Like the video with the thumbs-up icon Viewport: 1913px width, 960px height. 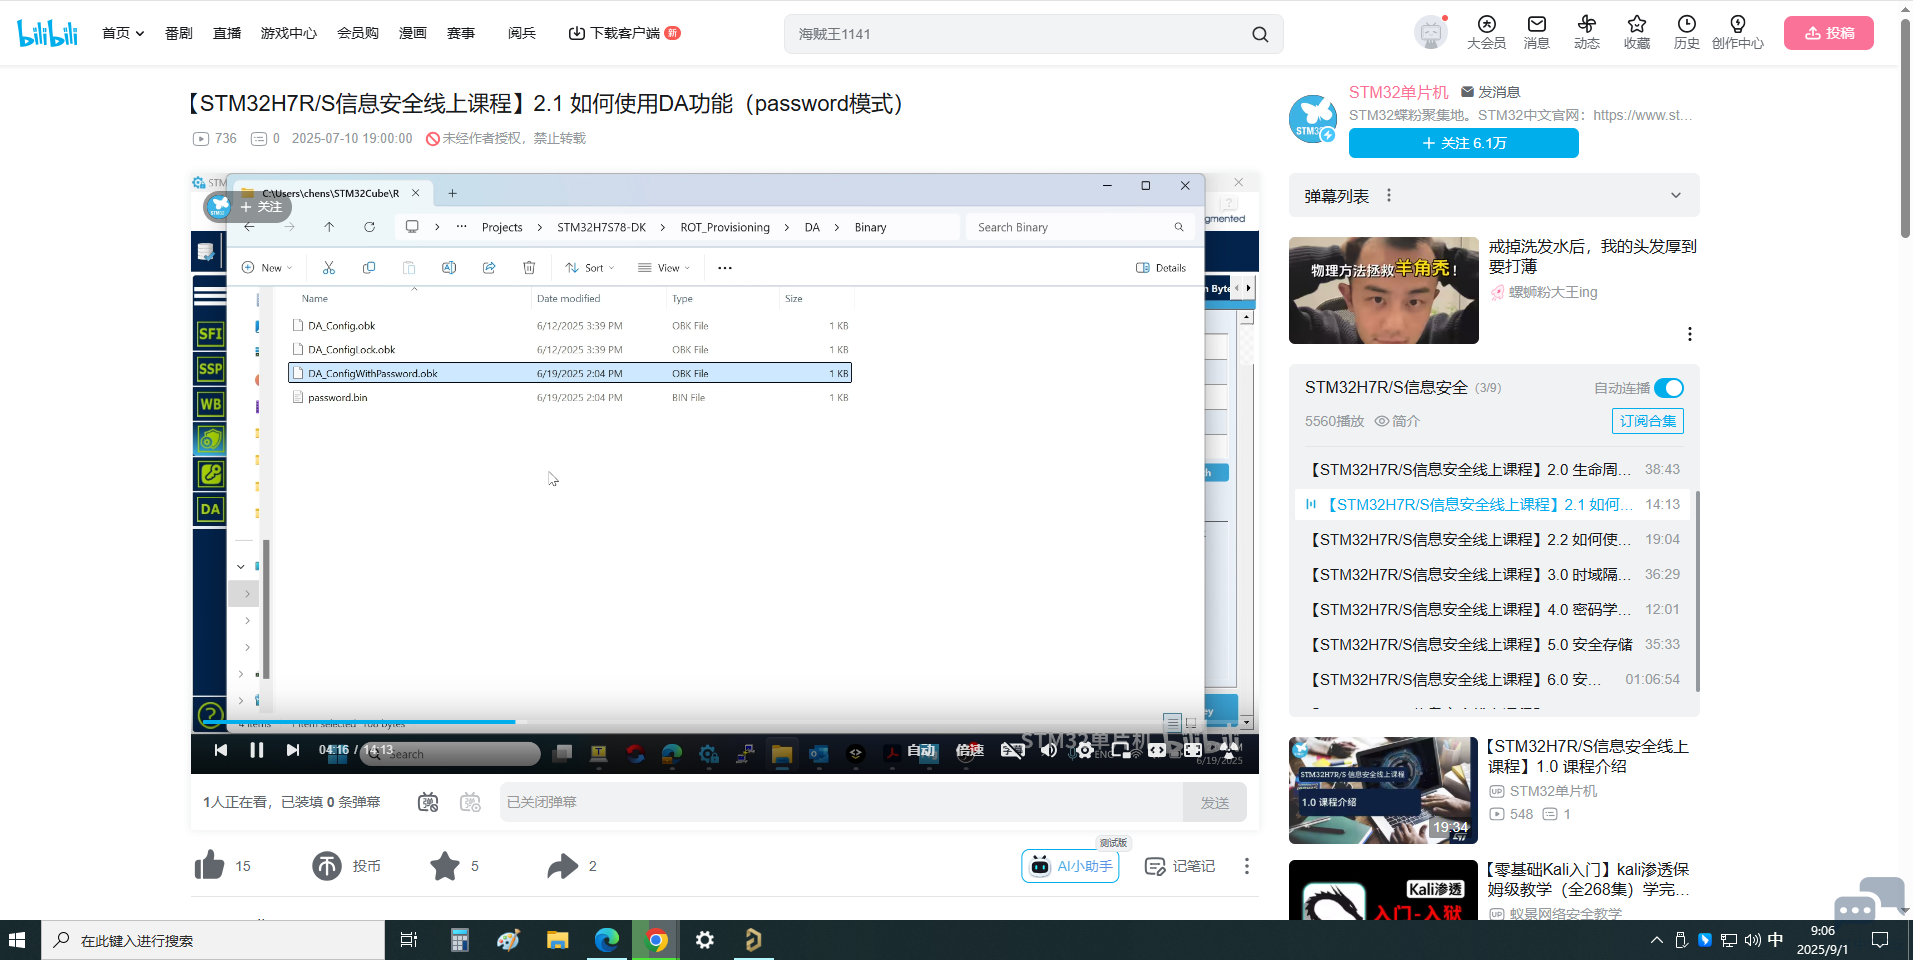210,865
